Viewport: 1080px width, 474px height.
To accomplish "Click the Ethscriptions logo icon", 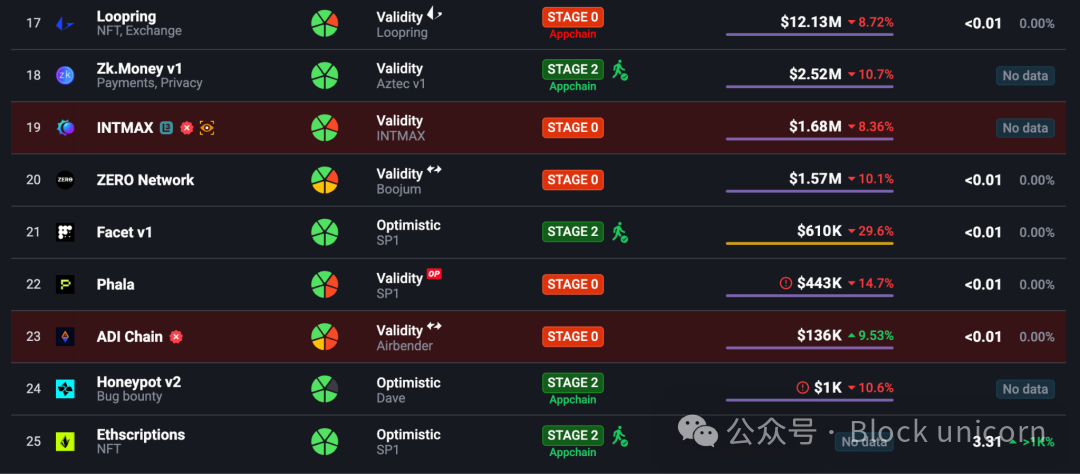I will (65, 441).
